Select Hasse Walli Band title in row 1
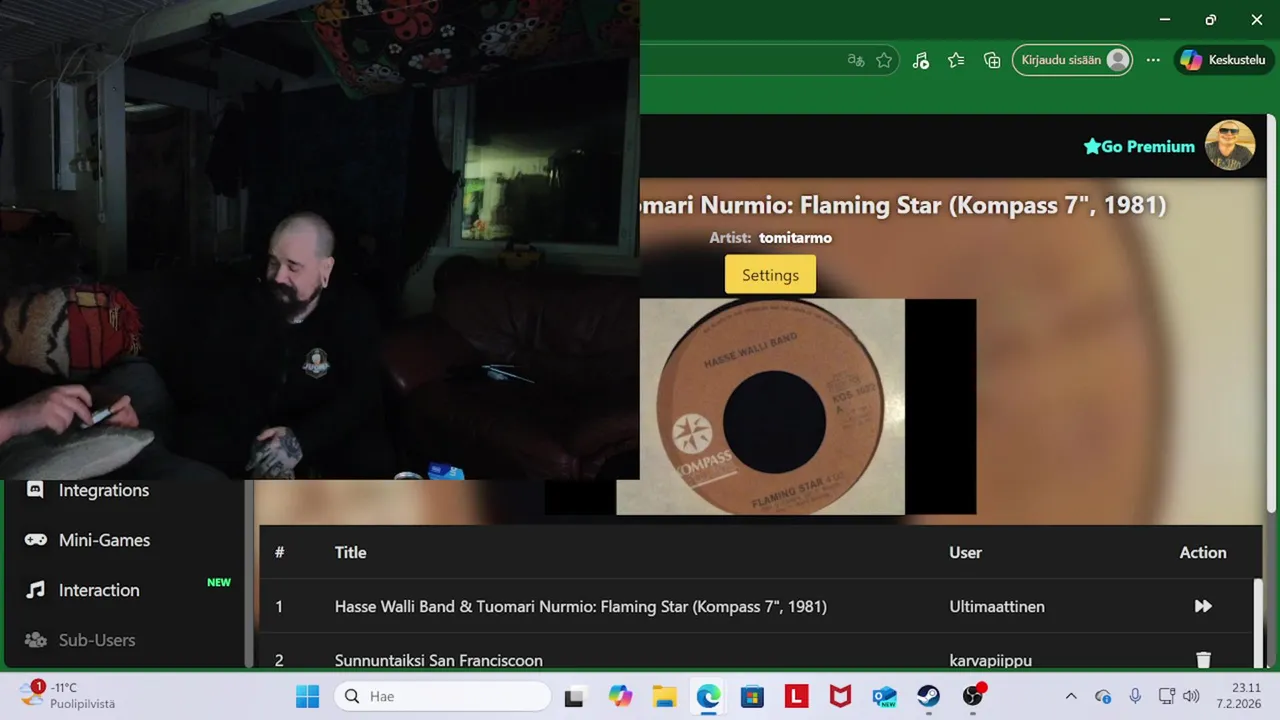Screen dimensions: 1280x720 coord(580,606)
